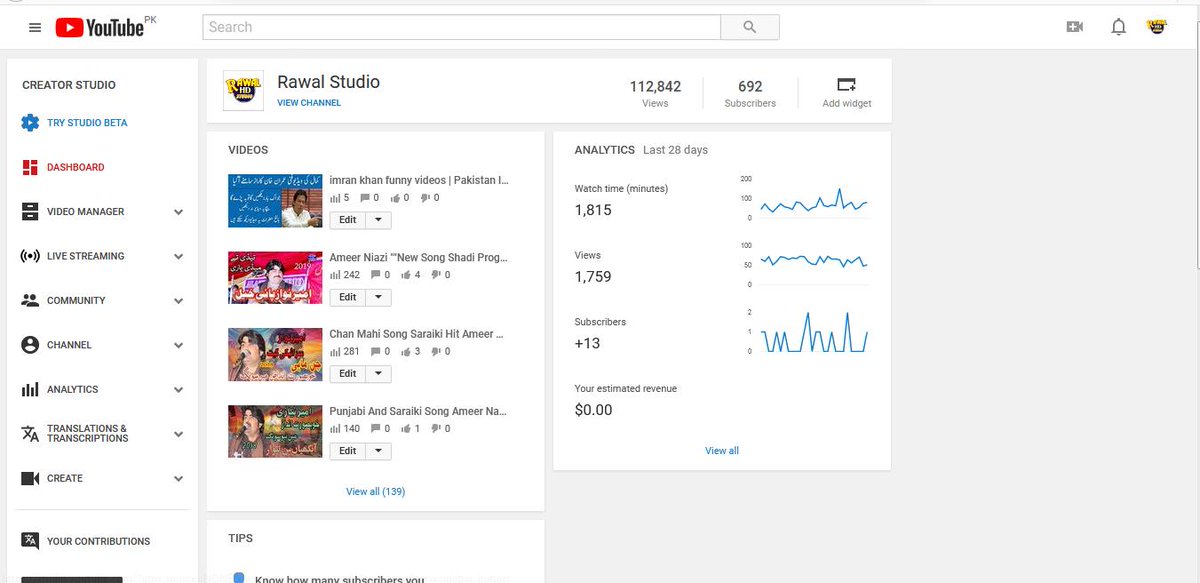This screenshot has width=1200, height=583.
Task: Click the Creator Studio heading
Action: click(x=69, y=85)
